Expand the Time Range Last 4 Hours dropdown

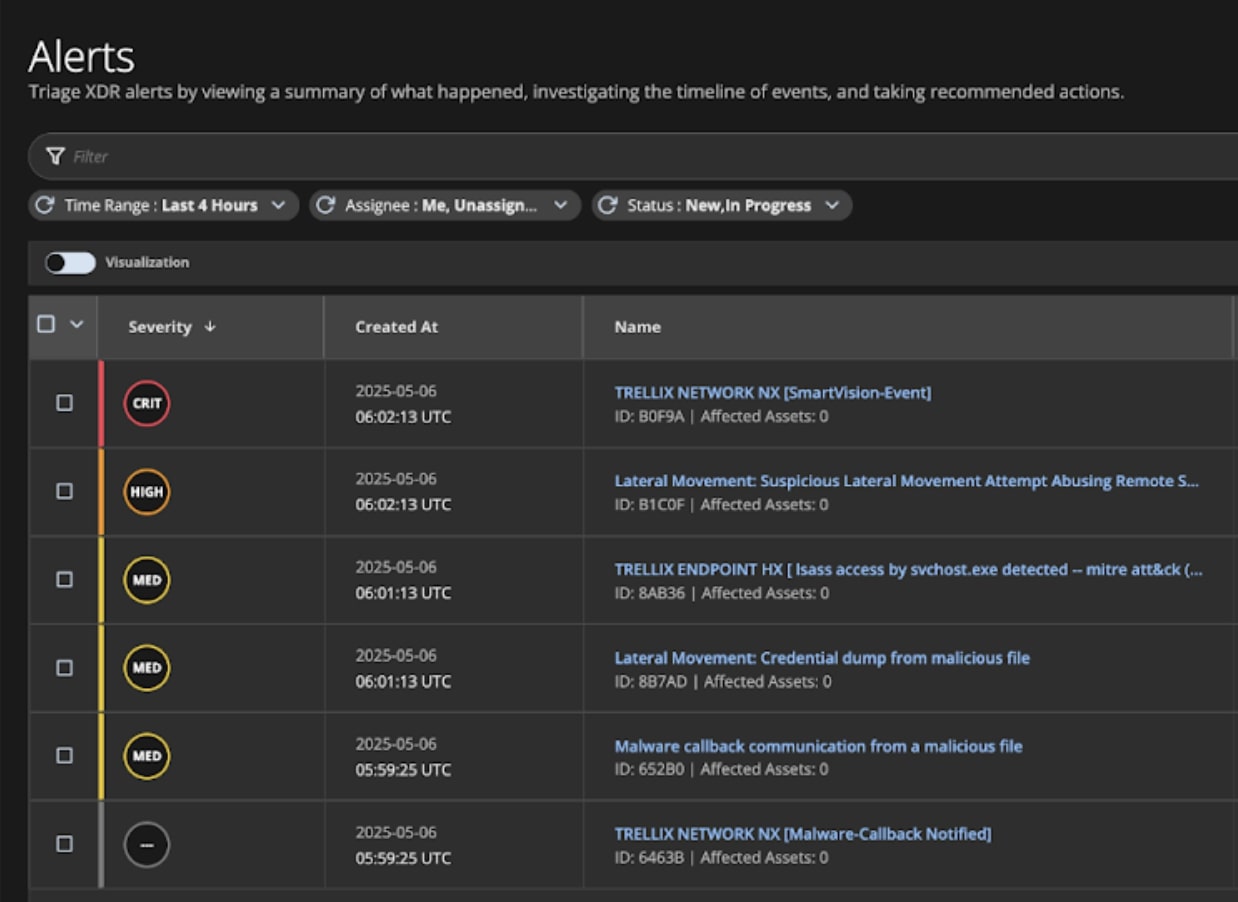(278, 205)
